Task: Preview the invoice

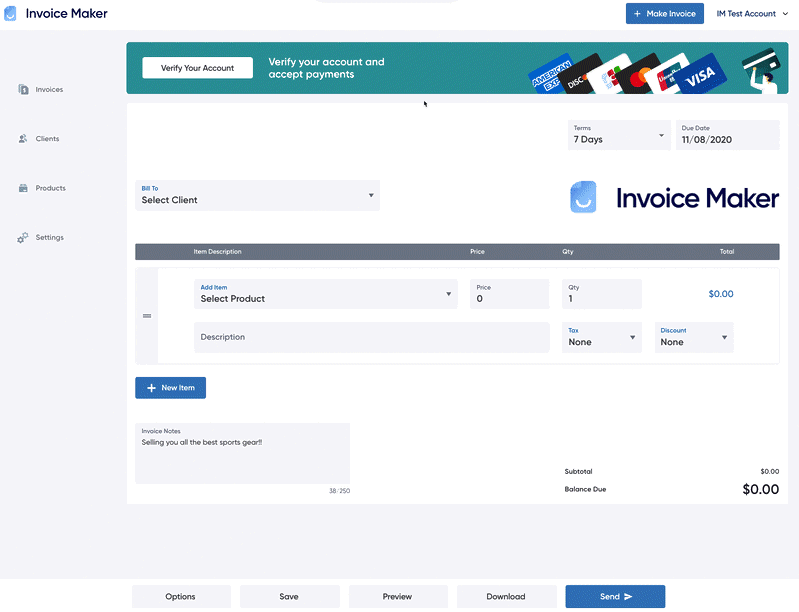Action: tap(398, 597)
